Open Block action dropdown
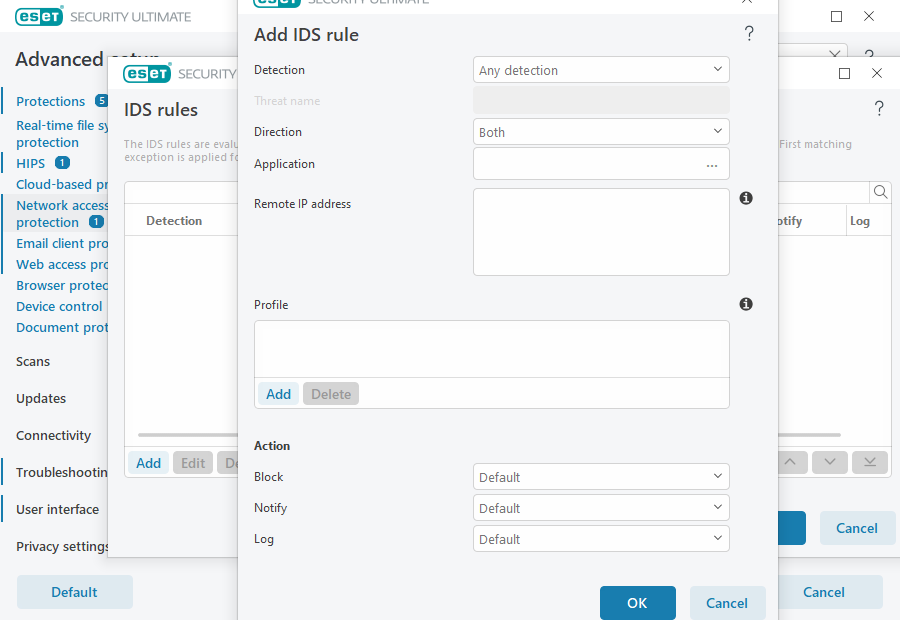The image size is (900, 620). pos(601,476)
